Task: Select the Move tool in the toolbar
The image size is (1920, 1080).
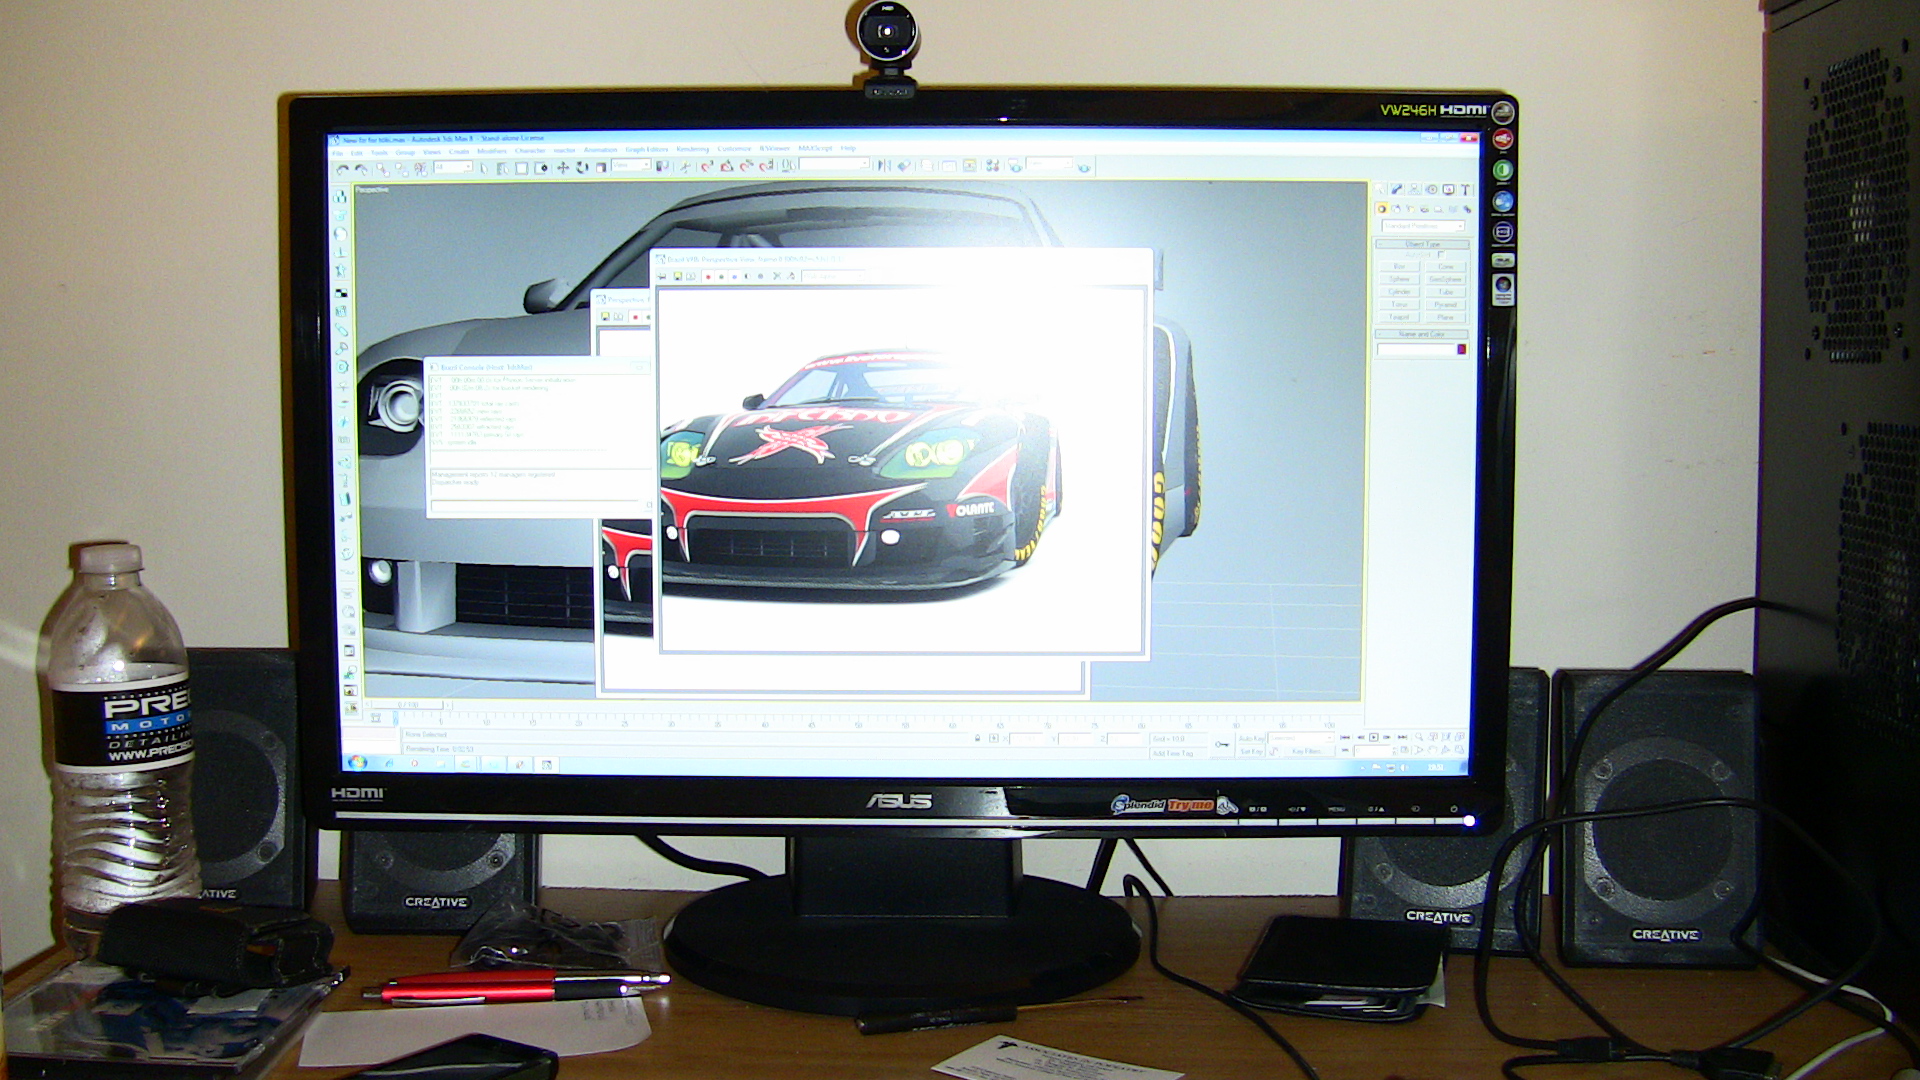Action: (562, 168)
